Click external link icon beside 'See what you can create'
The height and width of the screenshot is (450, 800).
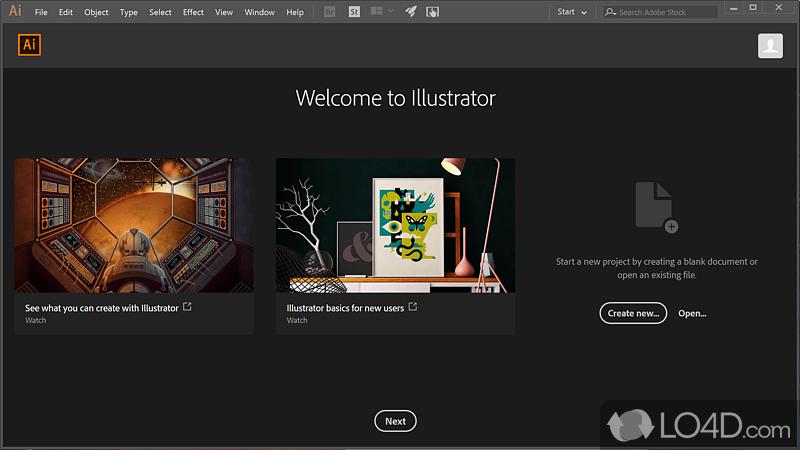(187, 307)
